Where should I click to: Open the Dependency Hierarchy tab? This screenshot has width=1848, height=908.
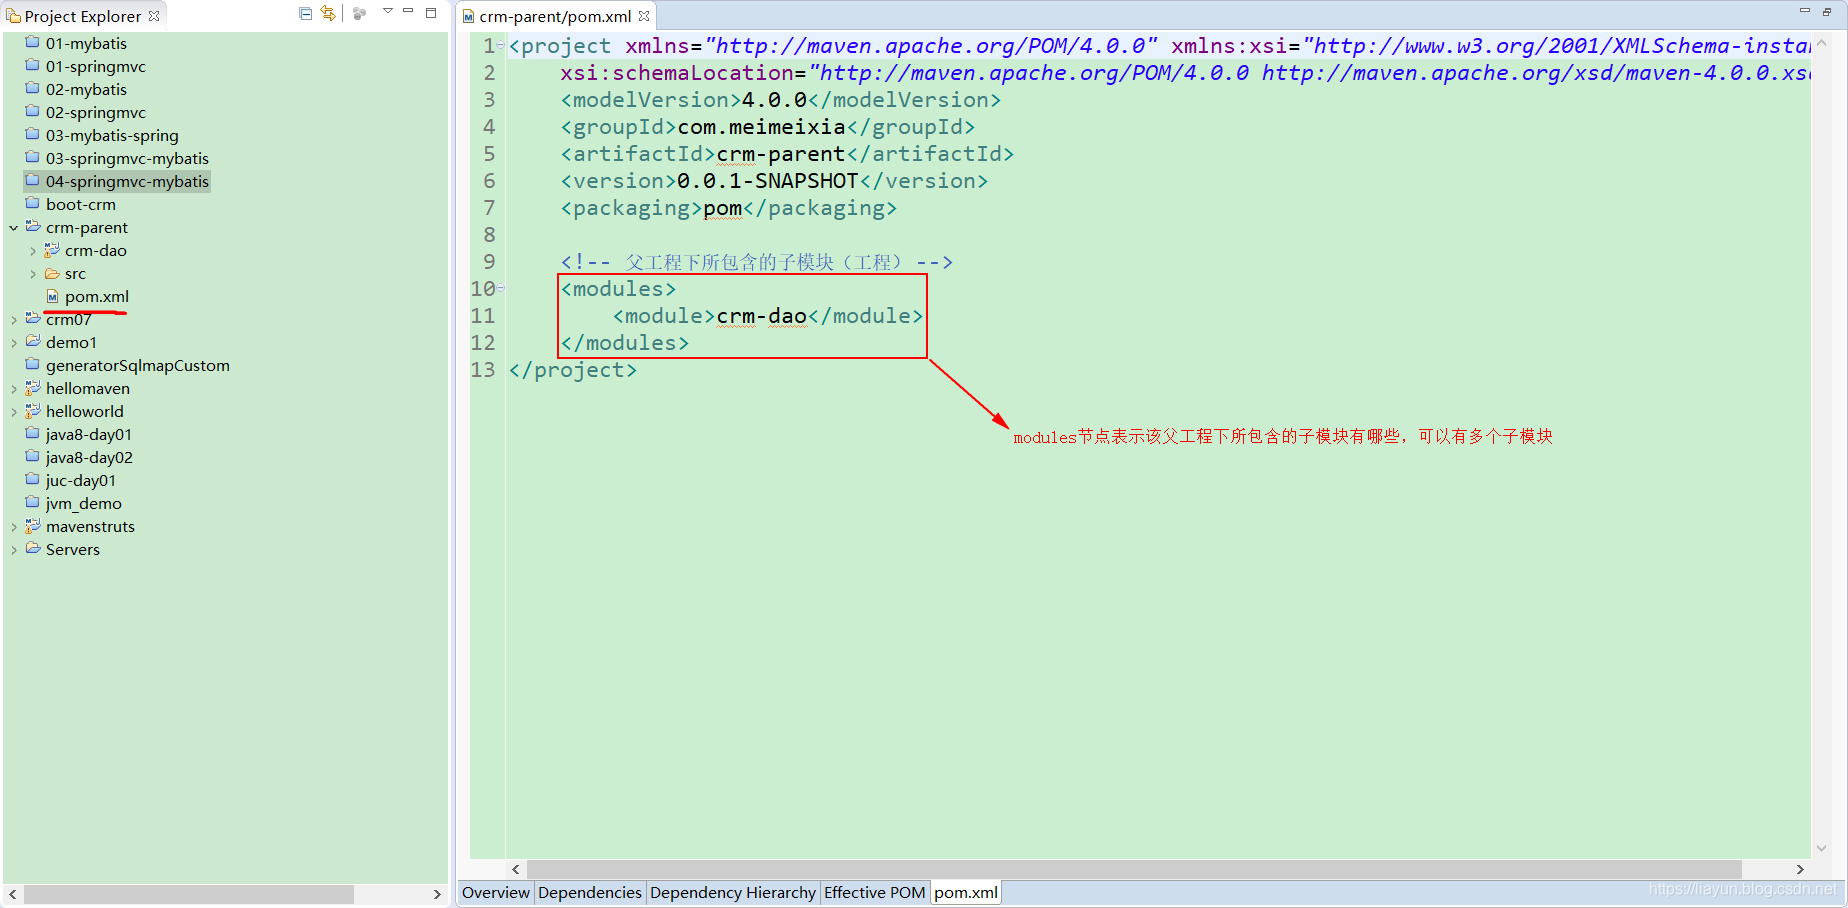coord(732,892)
